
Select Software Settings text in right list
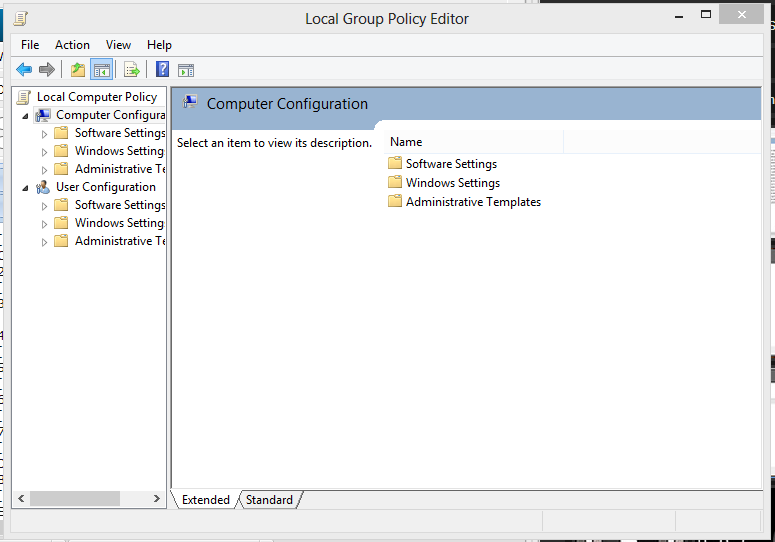[x=451, y=164]
